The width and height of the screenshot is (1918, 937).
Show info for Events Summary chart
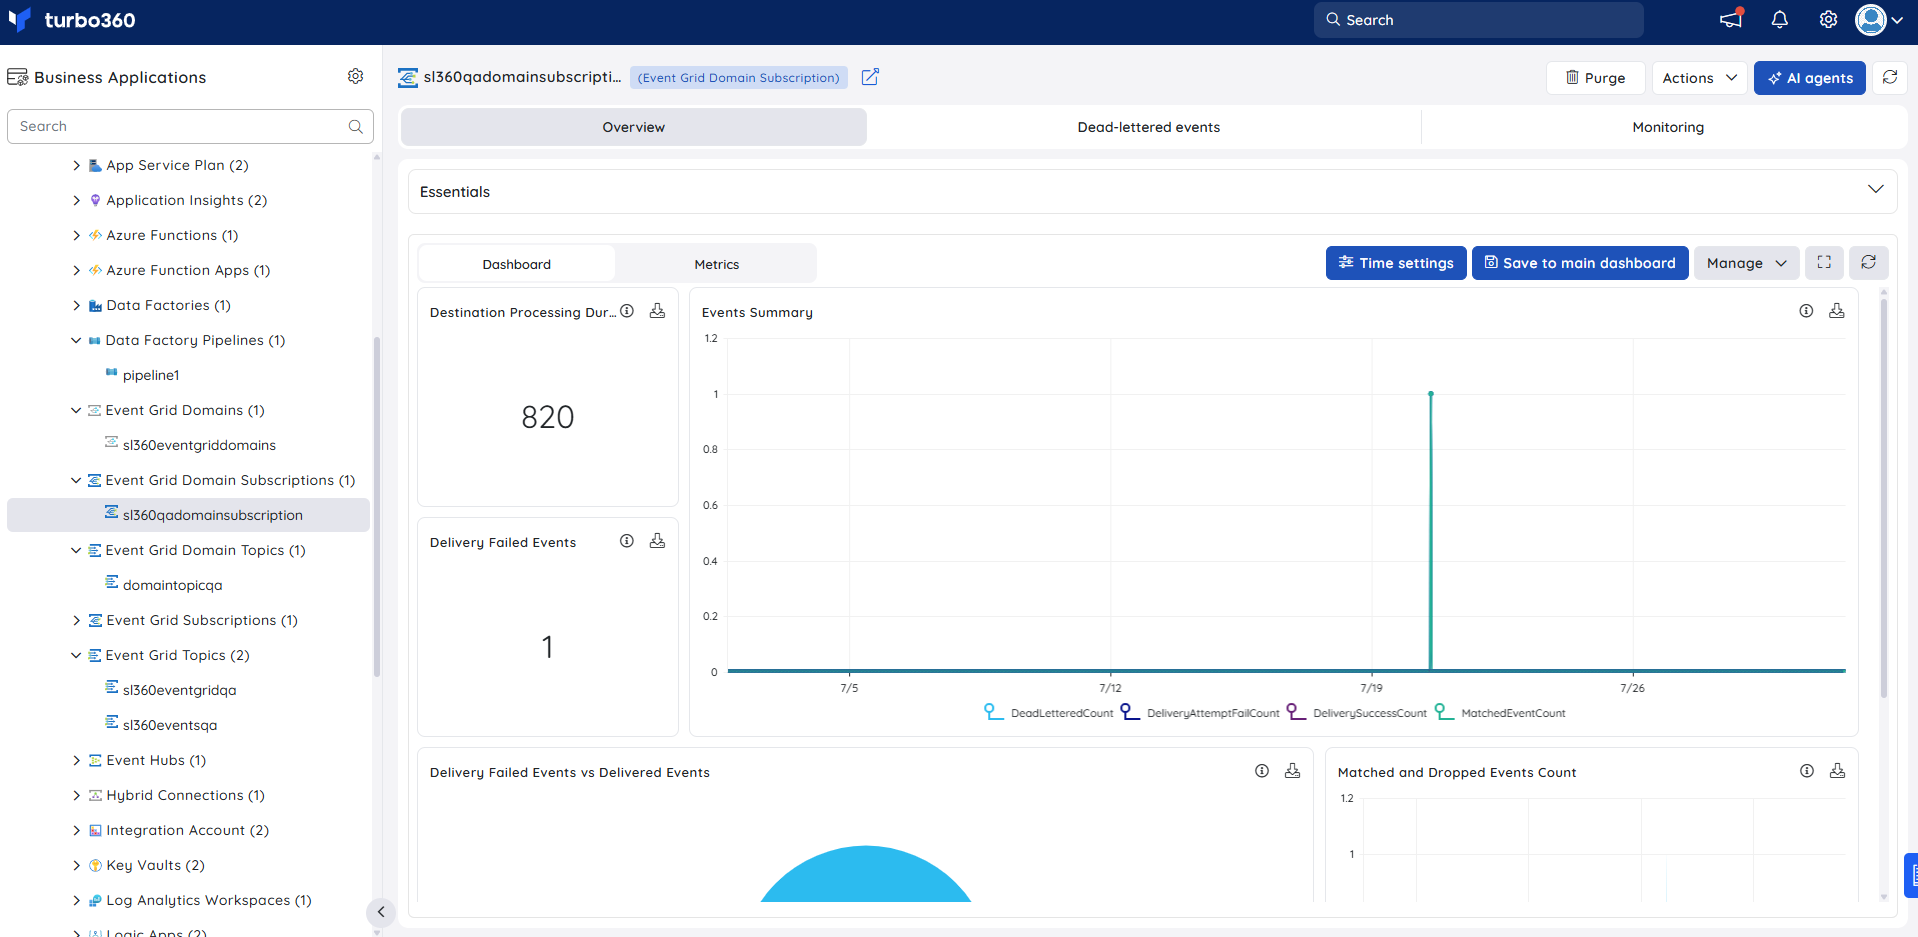pyautogui.click(x=1806, y=311)
